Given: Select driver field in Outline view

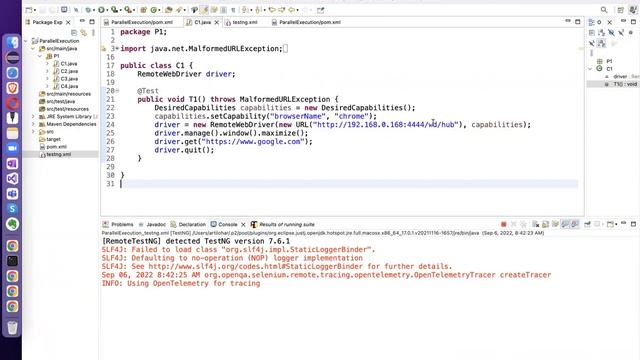Looking at the screenshot, I should (621, 76).
